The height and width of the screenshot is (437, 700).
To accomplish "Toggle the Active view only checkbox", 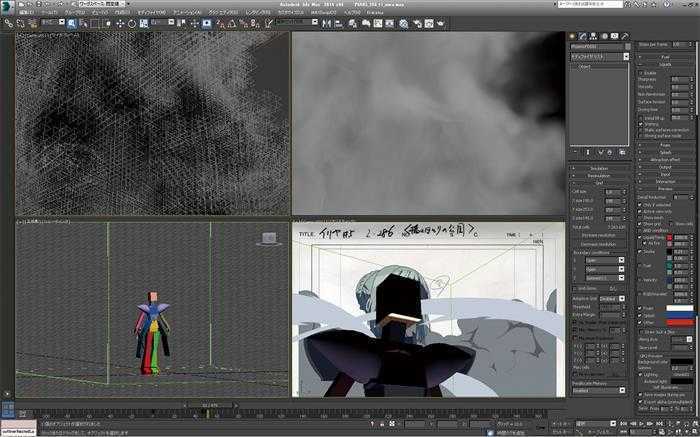I will click(640, 211).
